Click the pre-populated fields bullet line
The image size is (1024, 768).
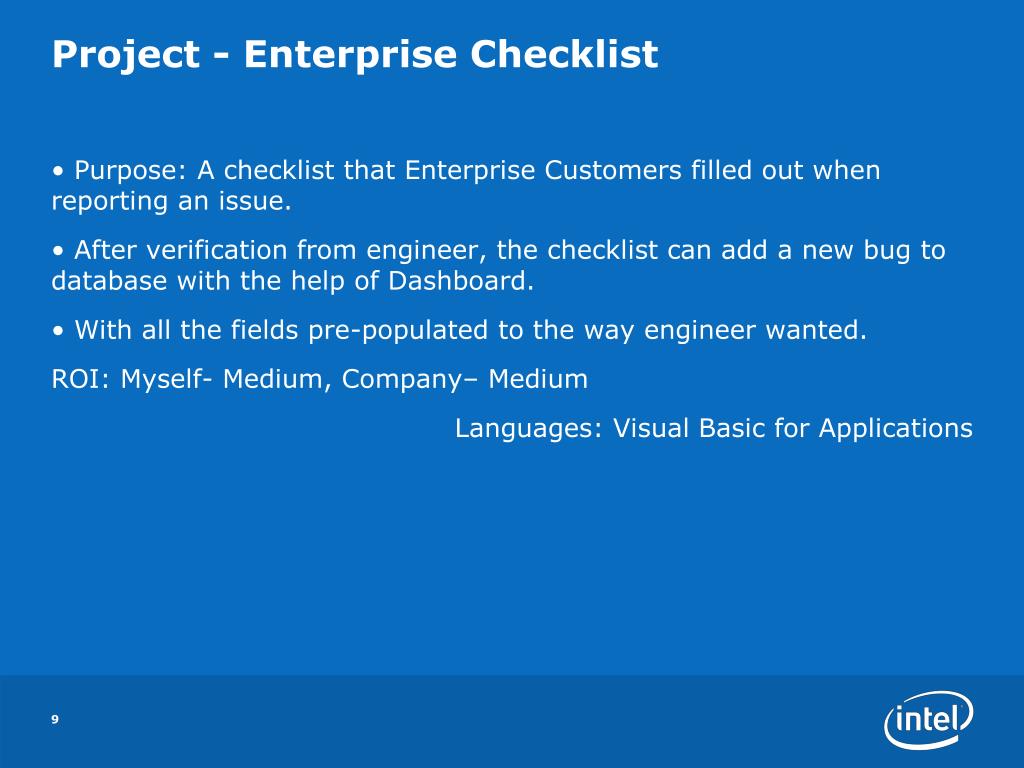tap(459, 330)
